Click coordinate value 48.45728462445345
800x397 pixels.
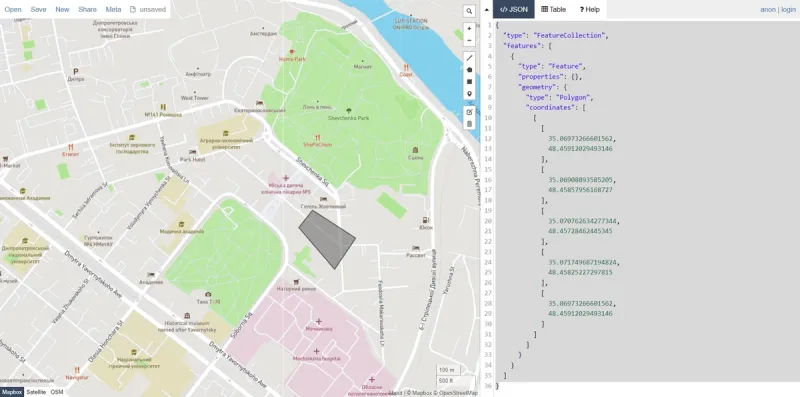(x=581, y=232)
